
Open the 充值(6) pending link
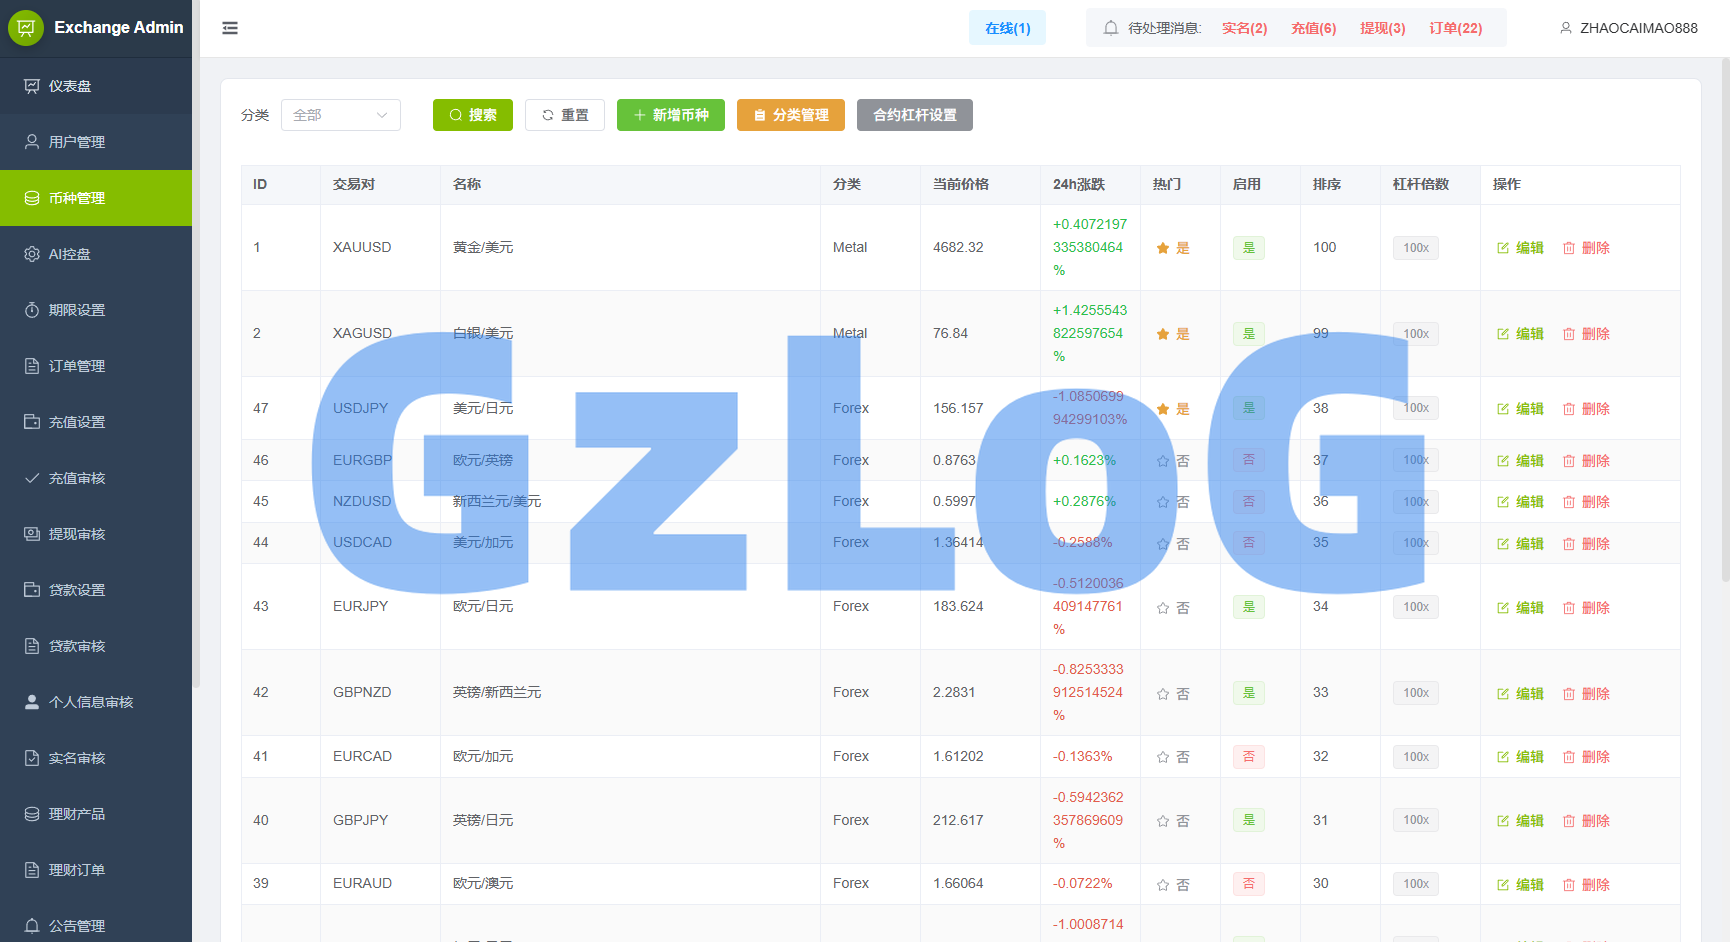pos(1314,28)
